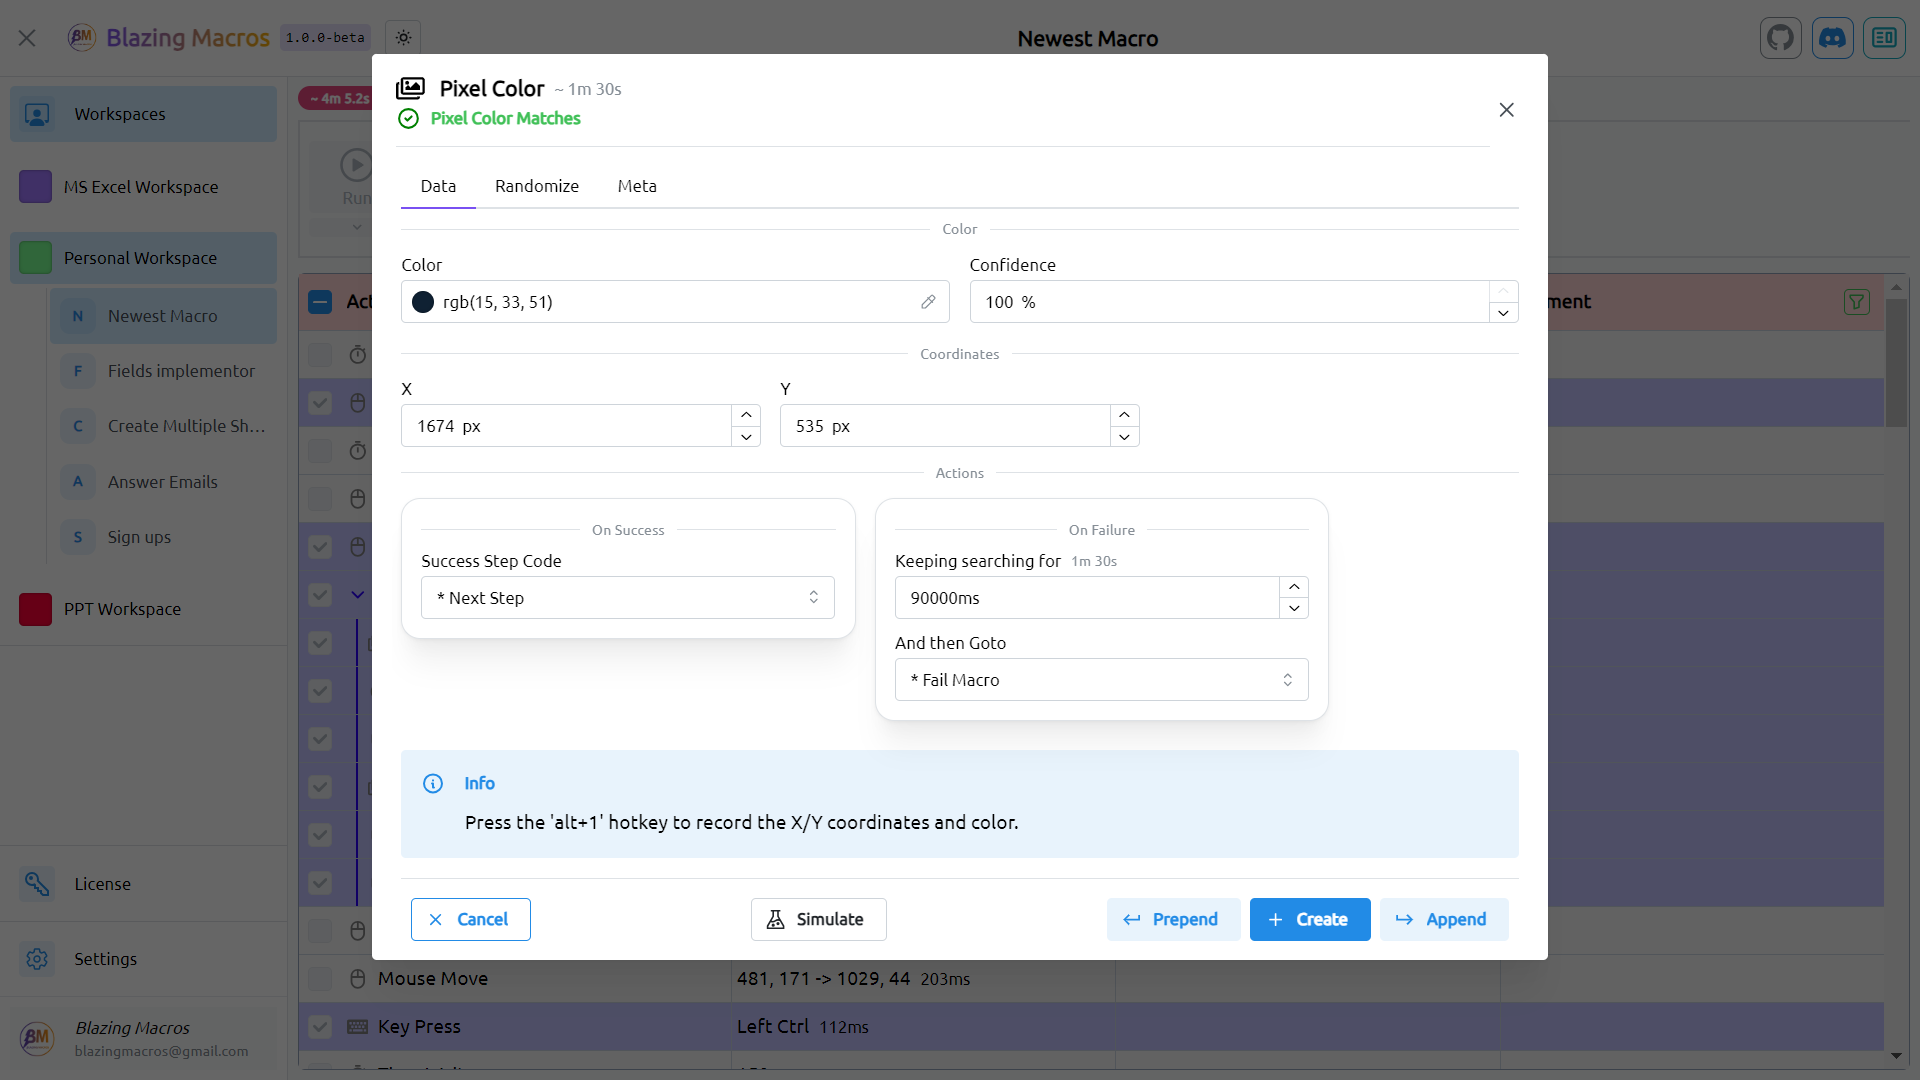Click the Cancel button
1920x1080 pixels.
tap(470, 920)
